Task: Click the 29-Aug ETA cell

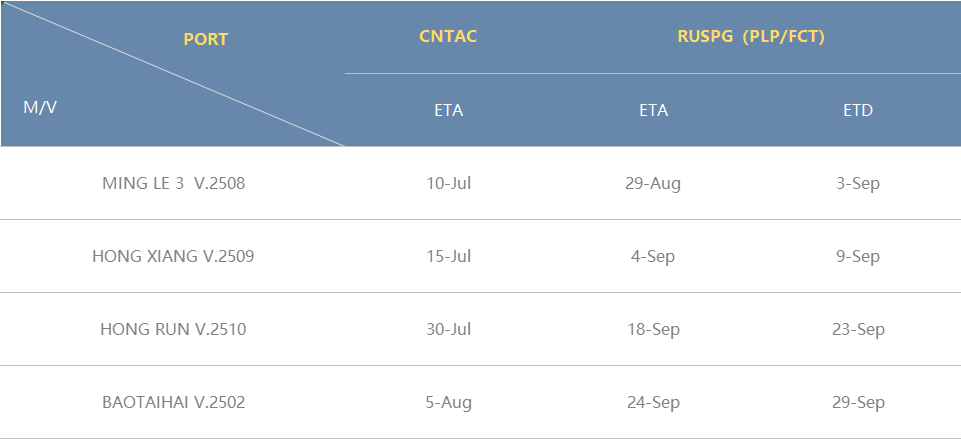Action: [x=653, y=183]
